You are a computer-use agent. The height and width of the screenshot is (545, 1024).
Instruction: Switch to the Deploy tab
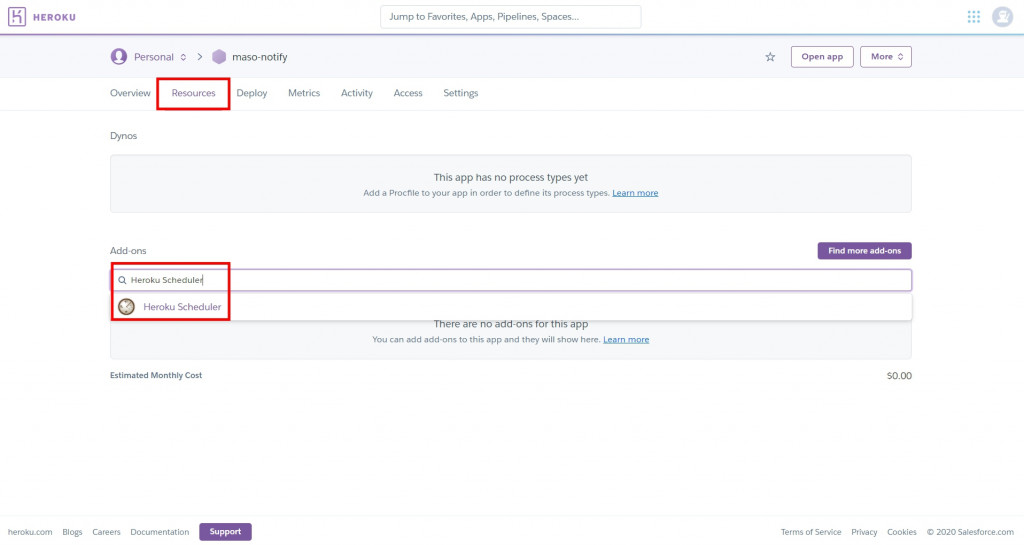click(252, 93)
